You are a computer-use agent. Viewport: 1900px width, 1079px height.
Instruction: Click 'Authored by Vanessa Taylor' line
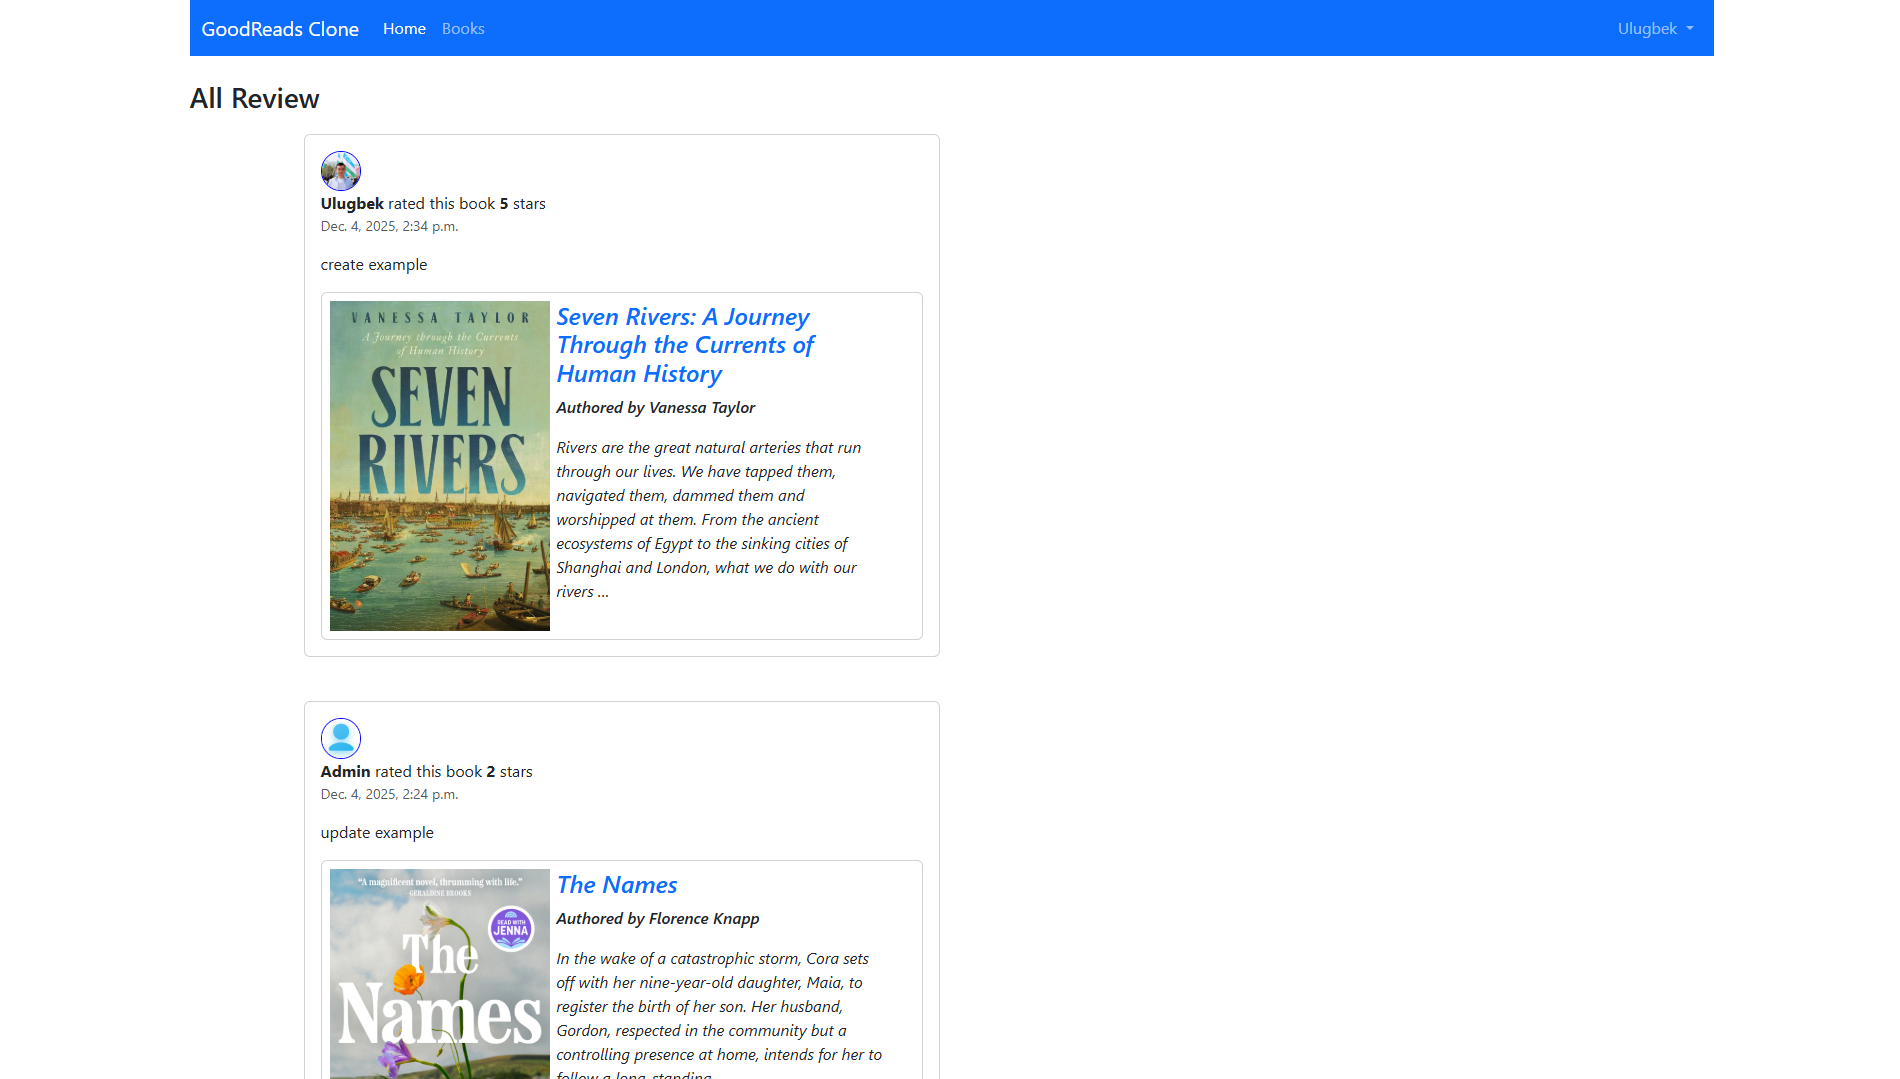(x=656, y=408)
